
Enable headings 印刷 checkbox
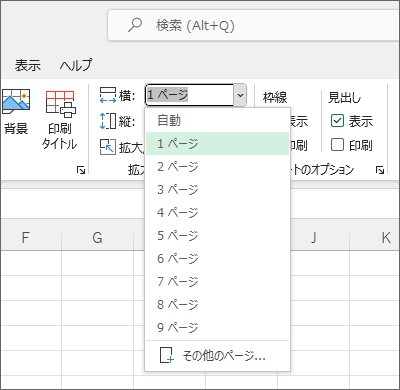(x=337, y=145)
